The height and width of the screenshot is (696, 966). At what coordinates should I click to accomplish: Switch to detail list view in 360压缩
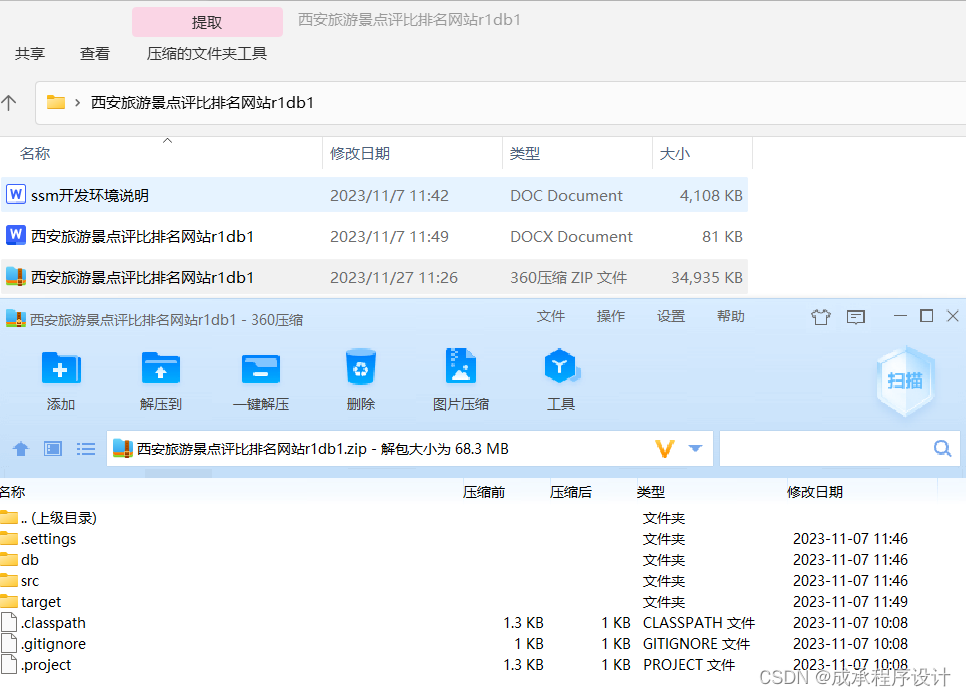click(86, 448)
